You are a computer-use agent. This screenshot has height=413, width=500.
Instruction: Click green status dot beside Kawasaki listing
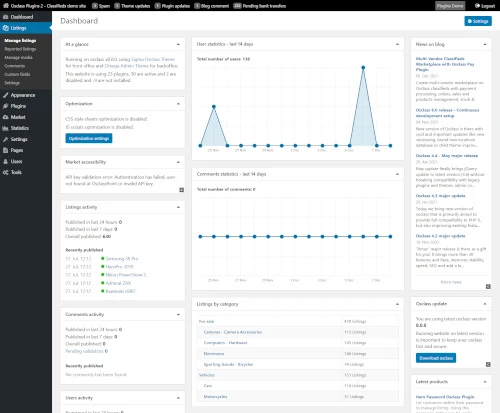pos(103,291)
